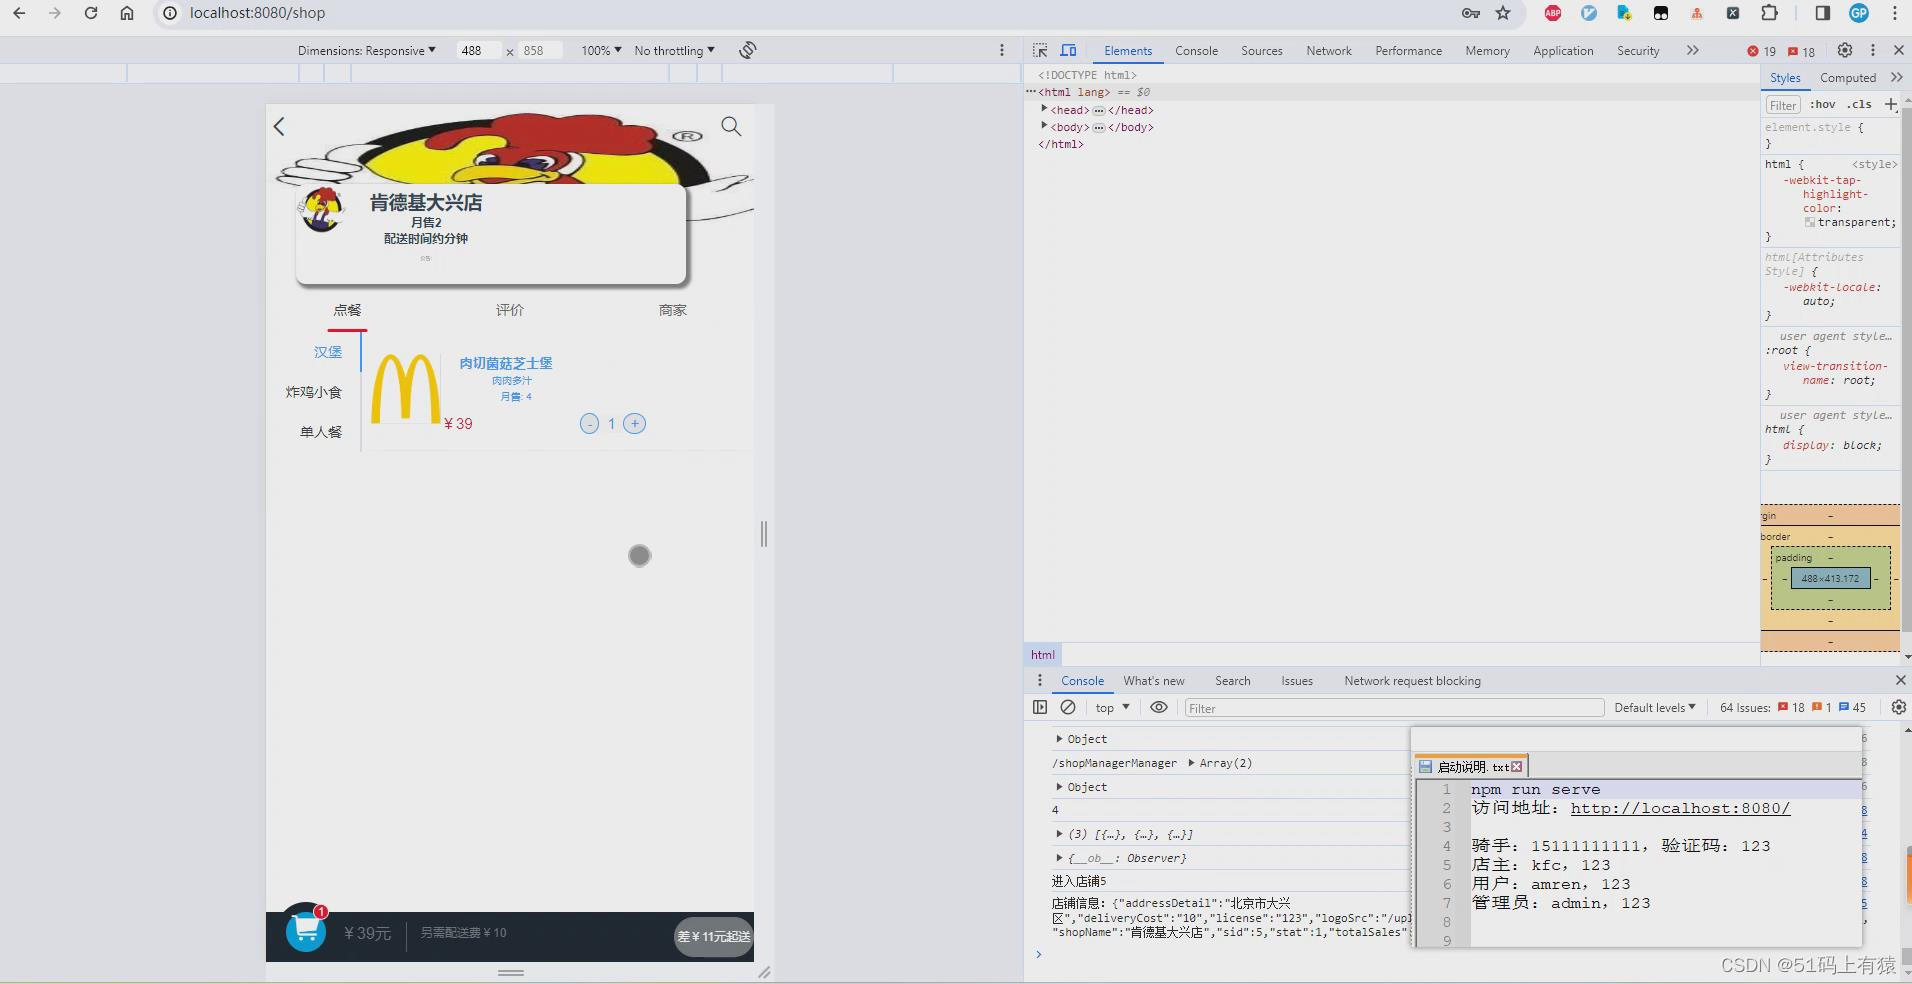The height and width of the screenshot is (984, 1912).
Task: Open the browser three-dot menu
Action: (1895, 13)
